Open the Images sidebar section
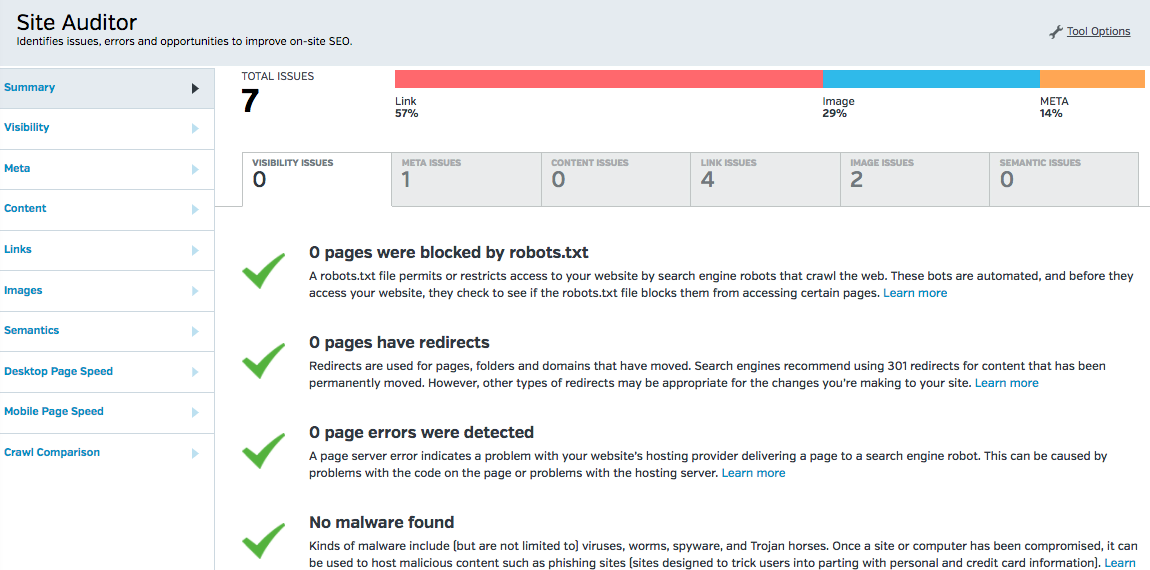 point(107,291)
